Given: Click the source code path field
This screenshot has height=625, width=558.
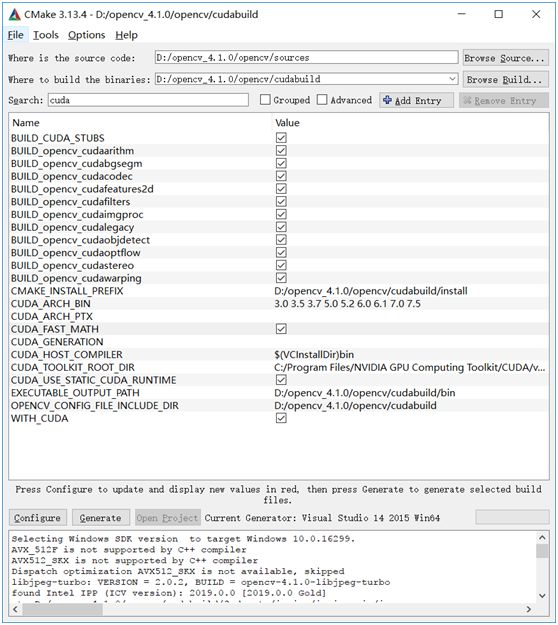Looking at the screenshot, I should [x=307, y=57].
